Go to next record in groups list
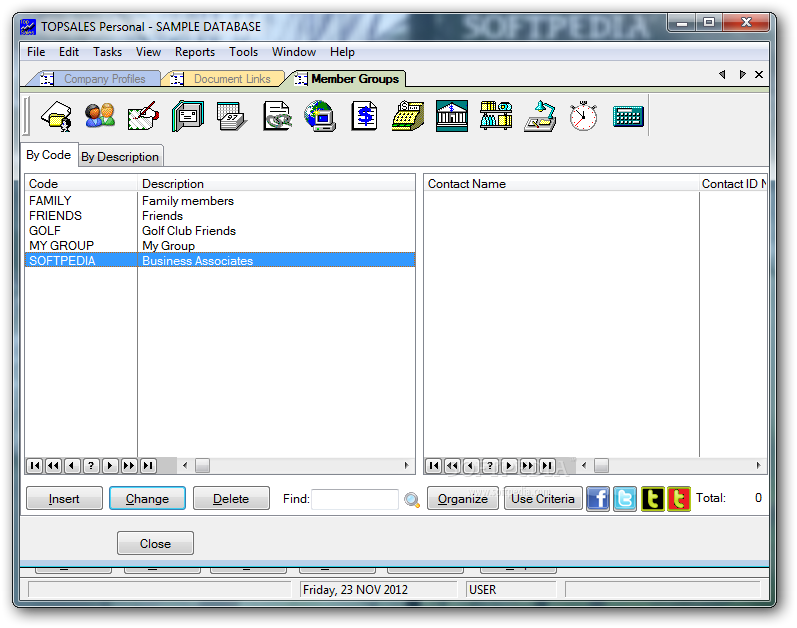 pyautogui.click(x=110, y=465)
